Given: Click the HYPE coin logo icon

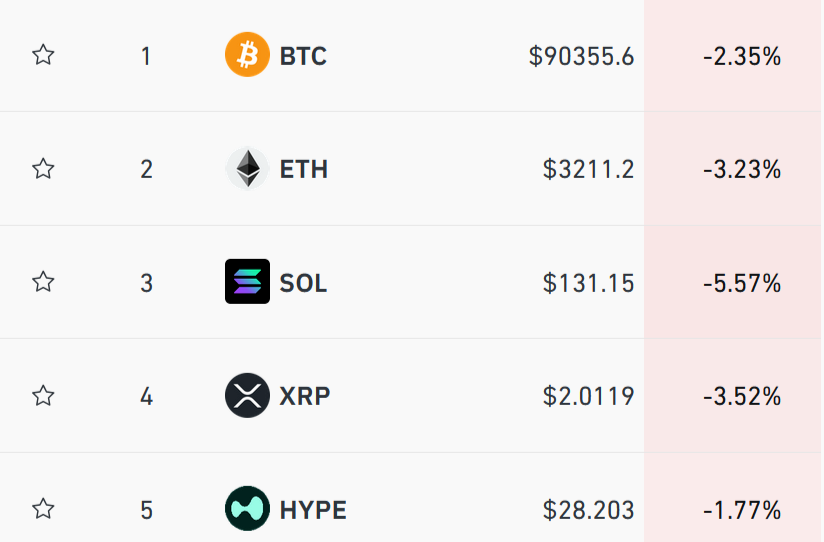Looking at the screenshot, I should pos(247,509).
